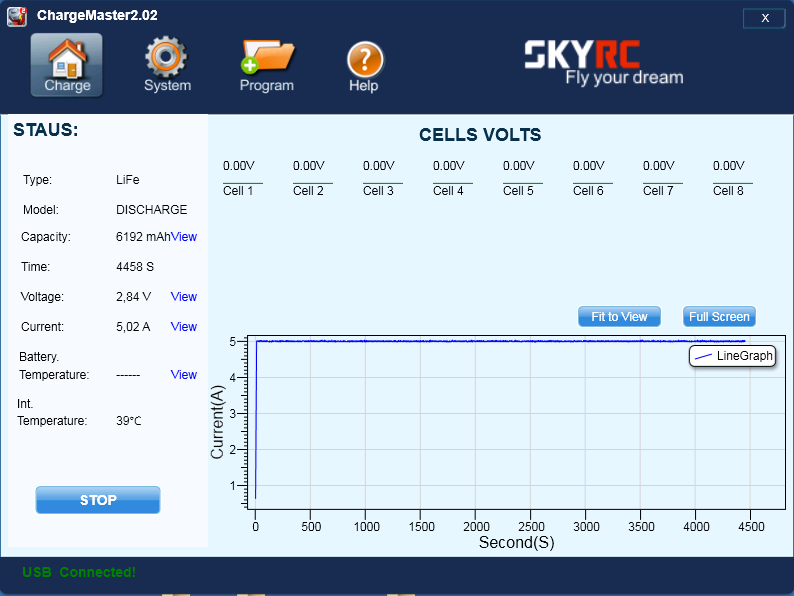Stop the discharge with STOP button
Screen dimensions: 794x596
[98, 500]
